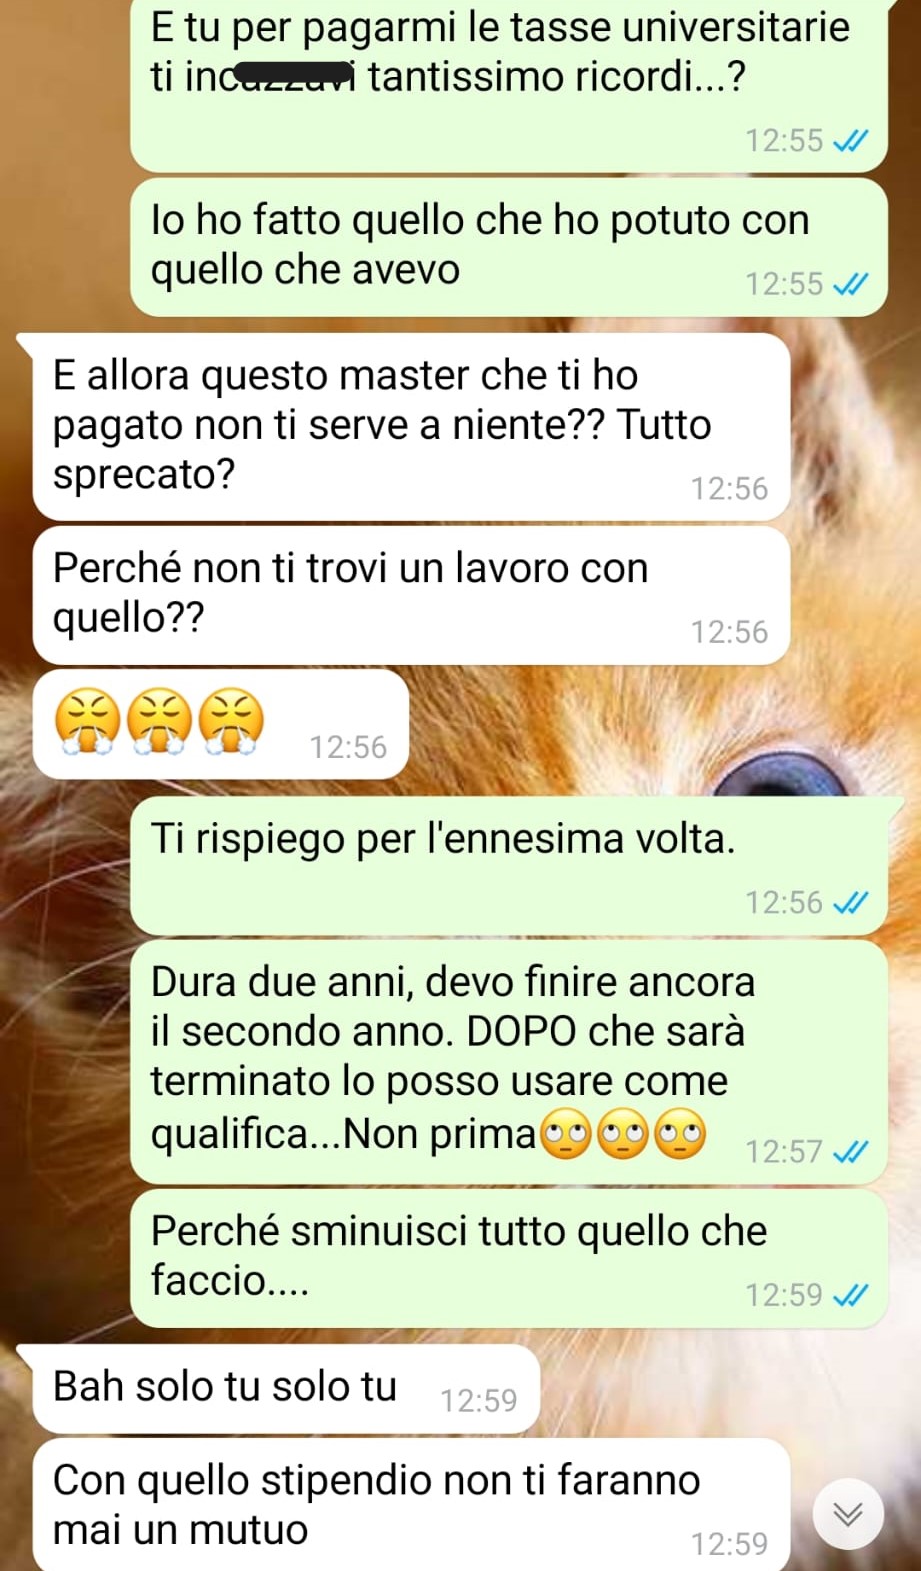The width and height of the screenshot is (921, 1571).
Task: Select message 'Perché sminuisci tutto quello che faccio'
Action: [x=509, y=1258]
